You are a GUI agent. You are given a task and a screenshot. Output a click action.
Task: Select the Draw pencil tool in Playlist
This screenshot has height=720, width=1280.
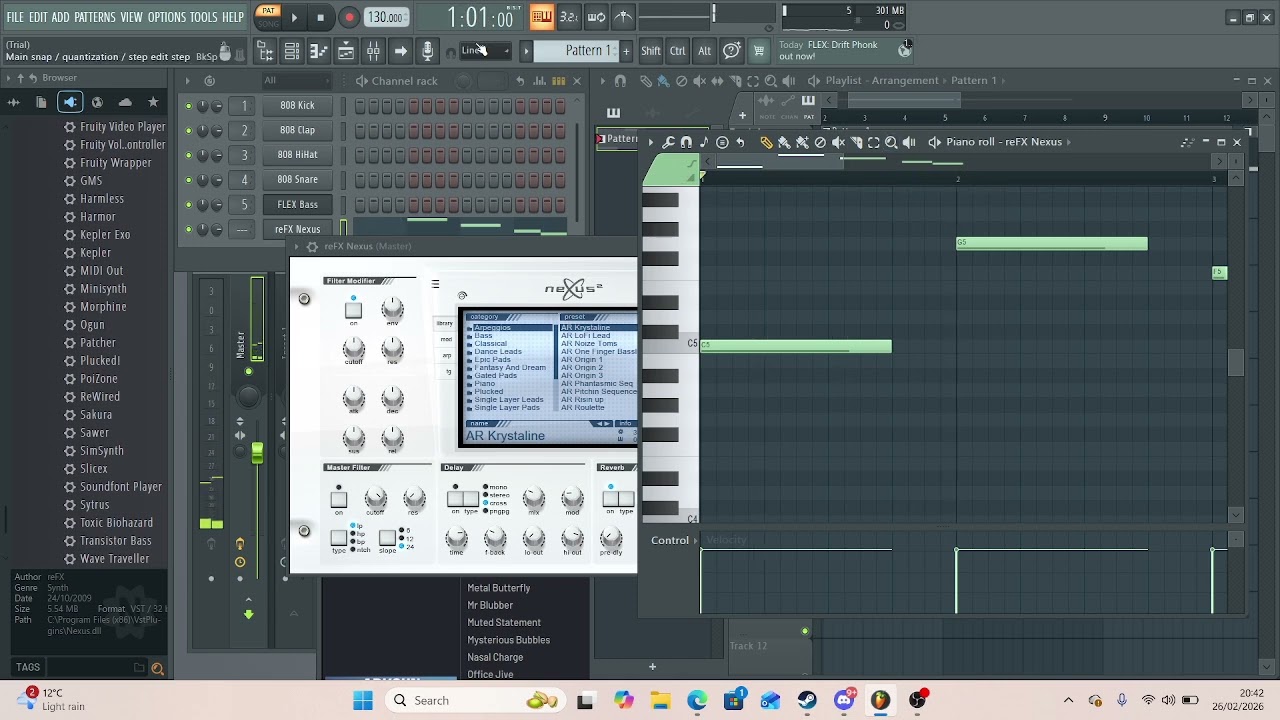pyautogui.click(x=646, y=81)
